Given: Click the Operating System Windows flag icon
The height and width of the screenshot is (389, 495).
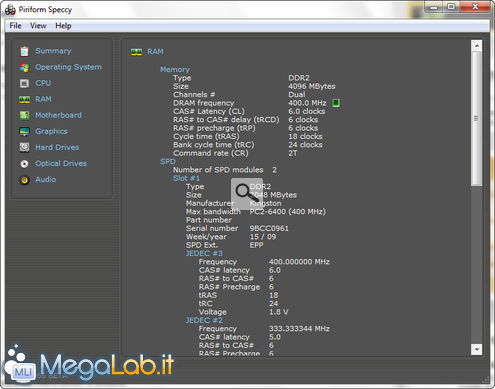Looking at the screenshot, I should (x=24, y=67).
